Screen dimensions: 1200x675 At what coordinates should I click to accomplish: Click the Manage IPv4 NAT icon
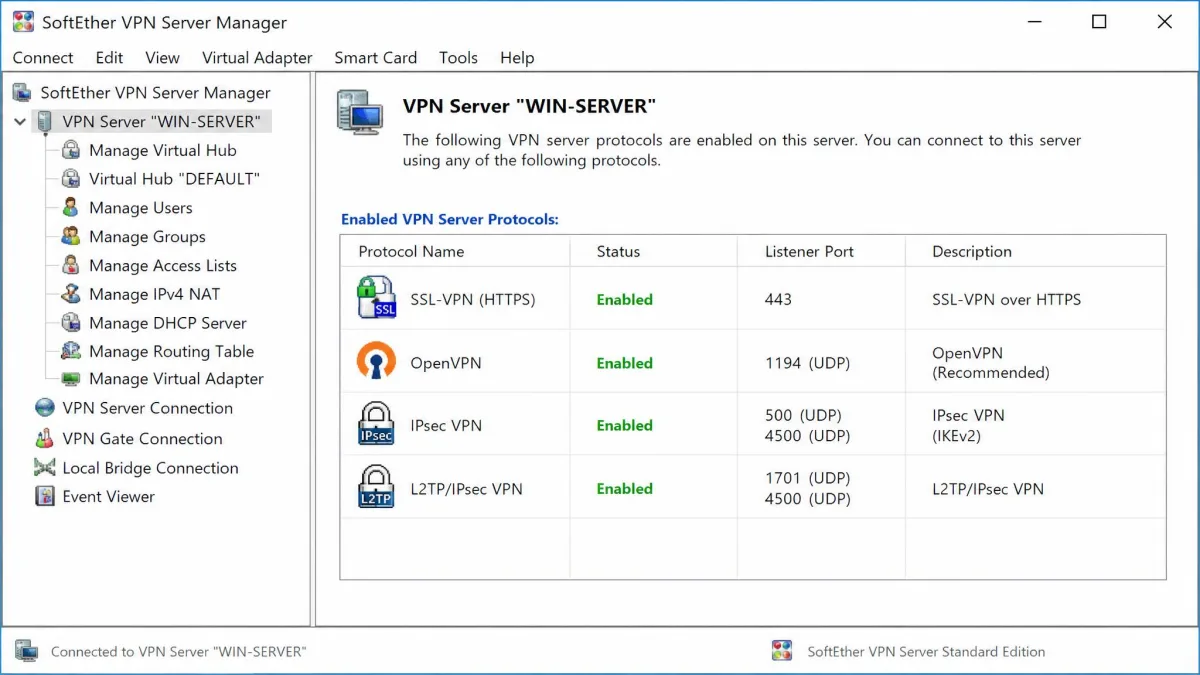click(70, 294)
